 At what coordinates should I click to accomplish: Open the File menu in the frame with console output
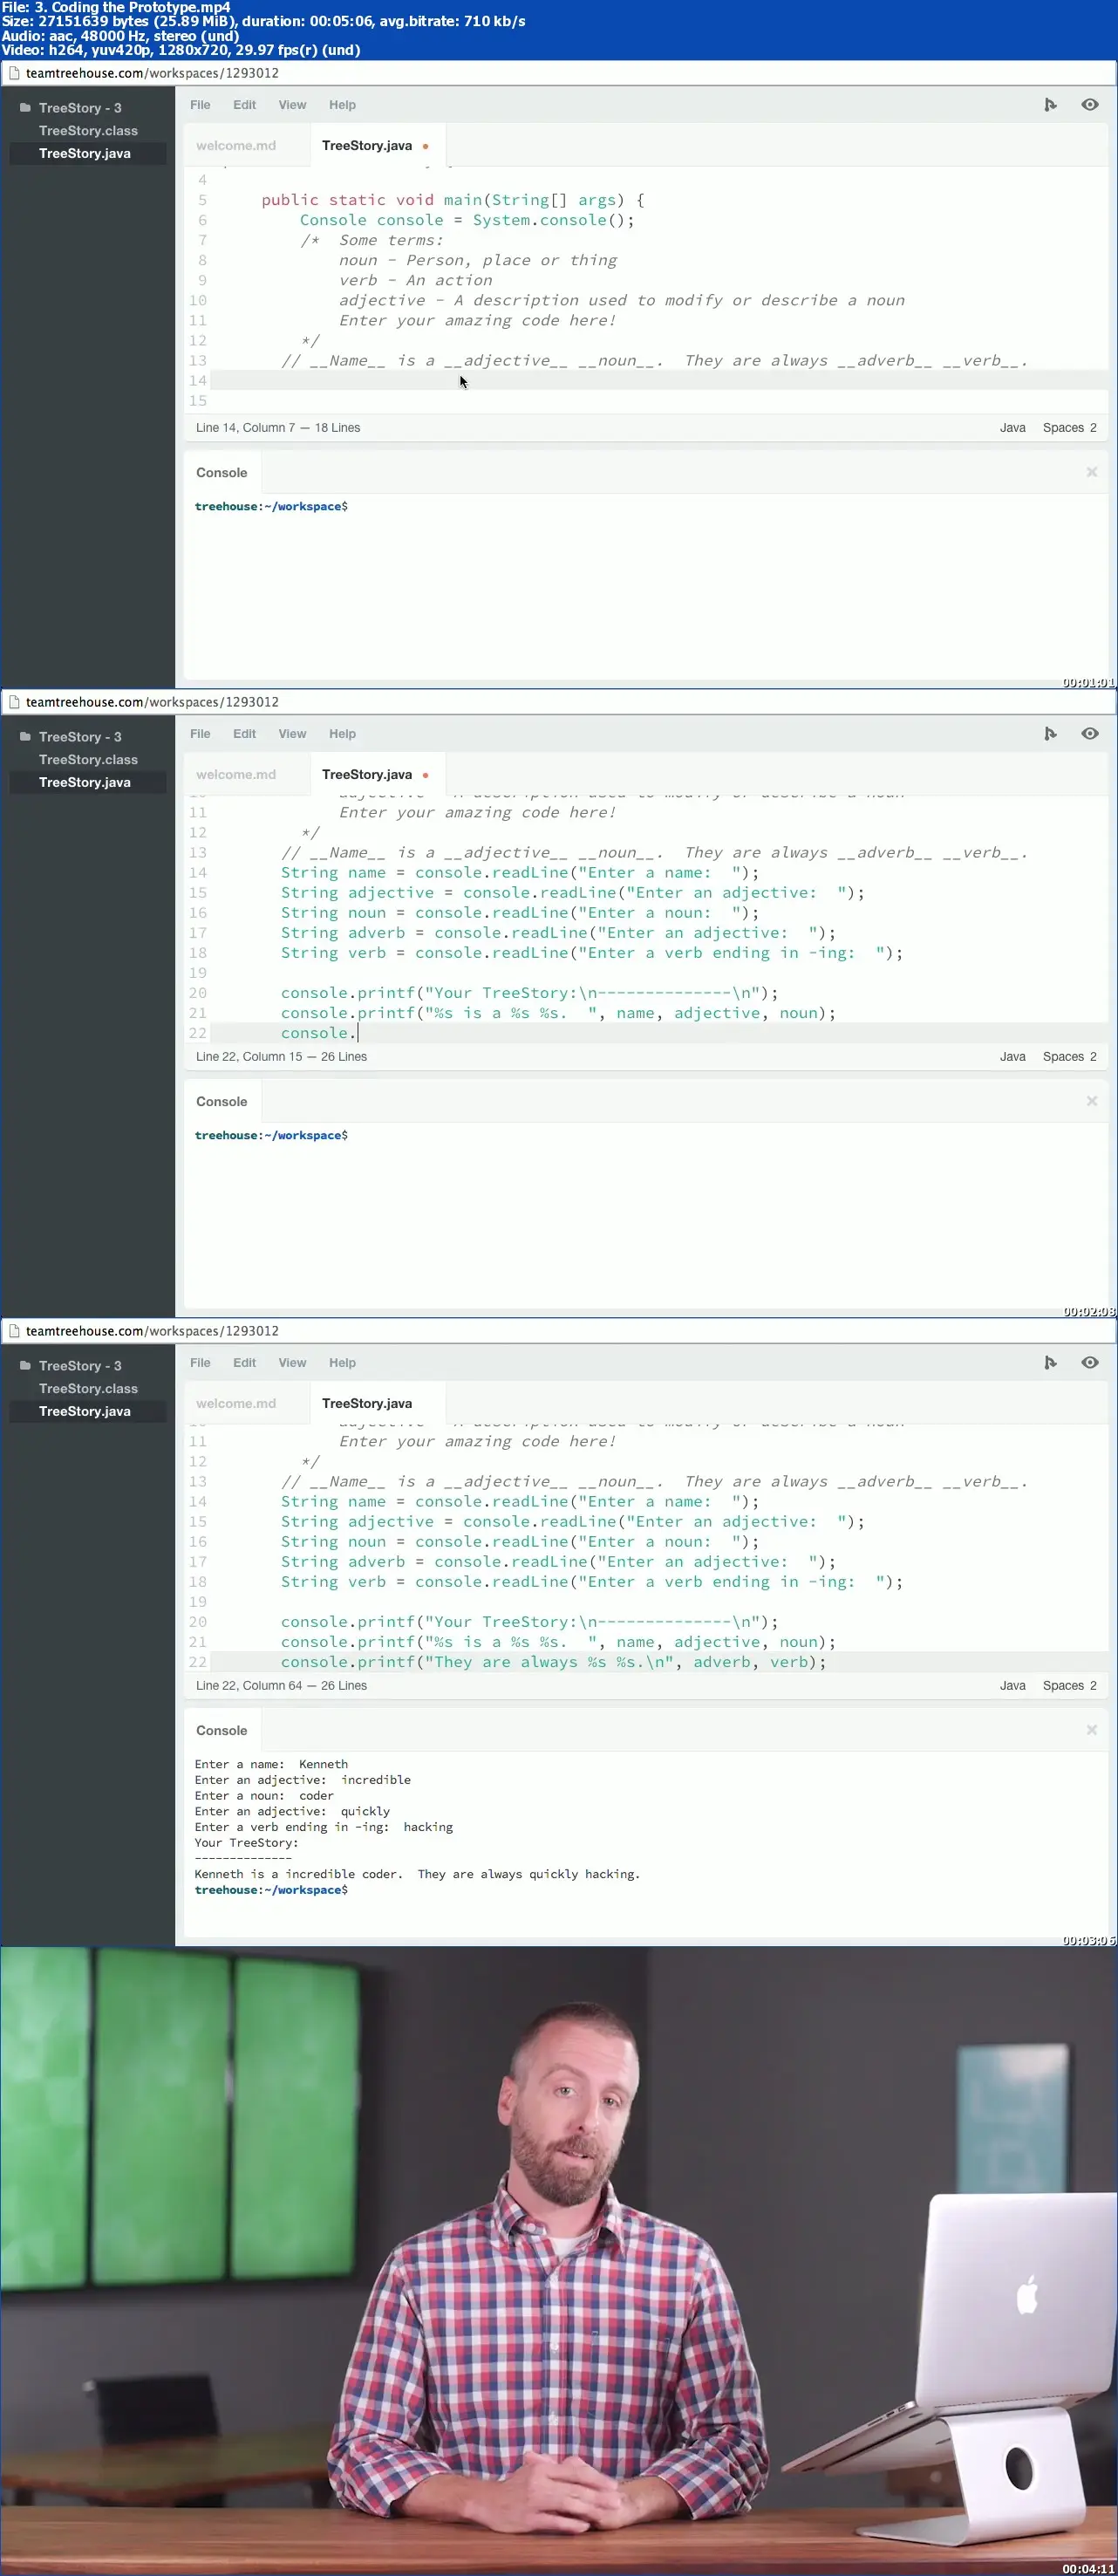(x=200, y=1363)
